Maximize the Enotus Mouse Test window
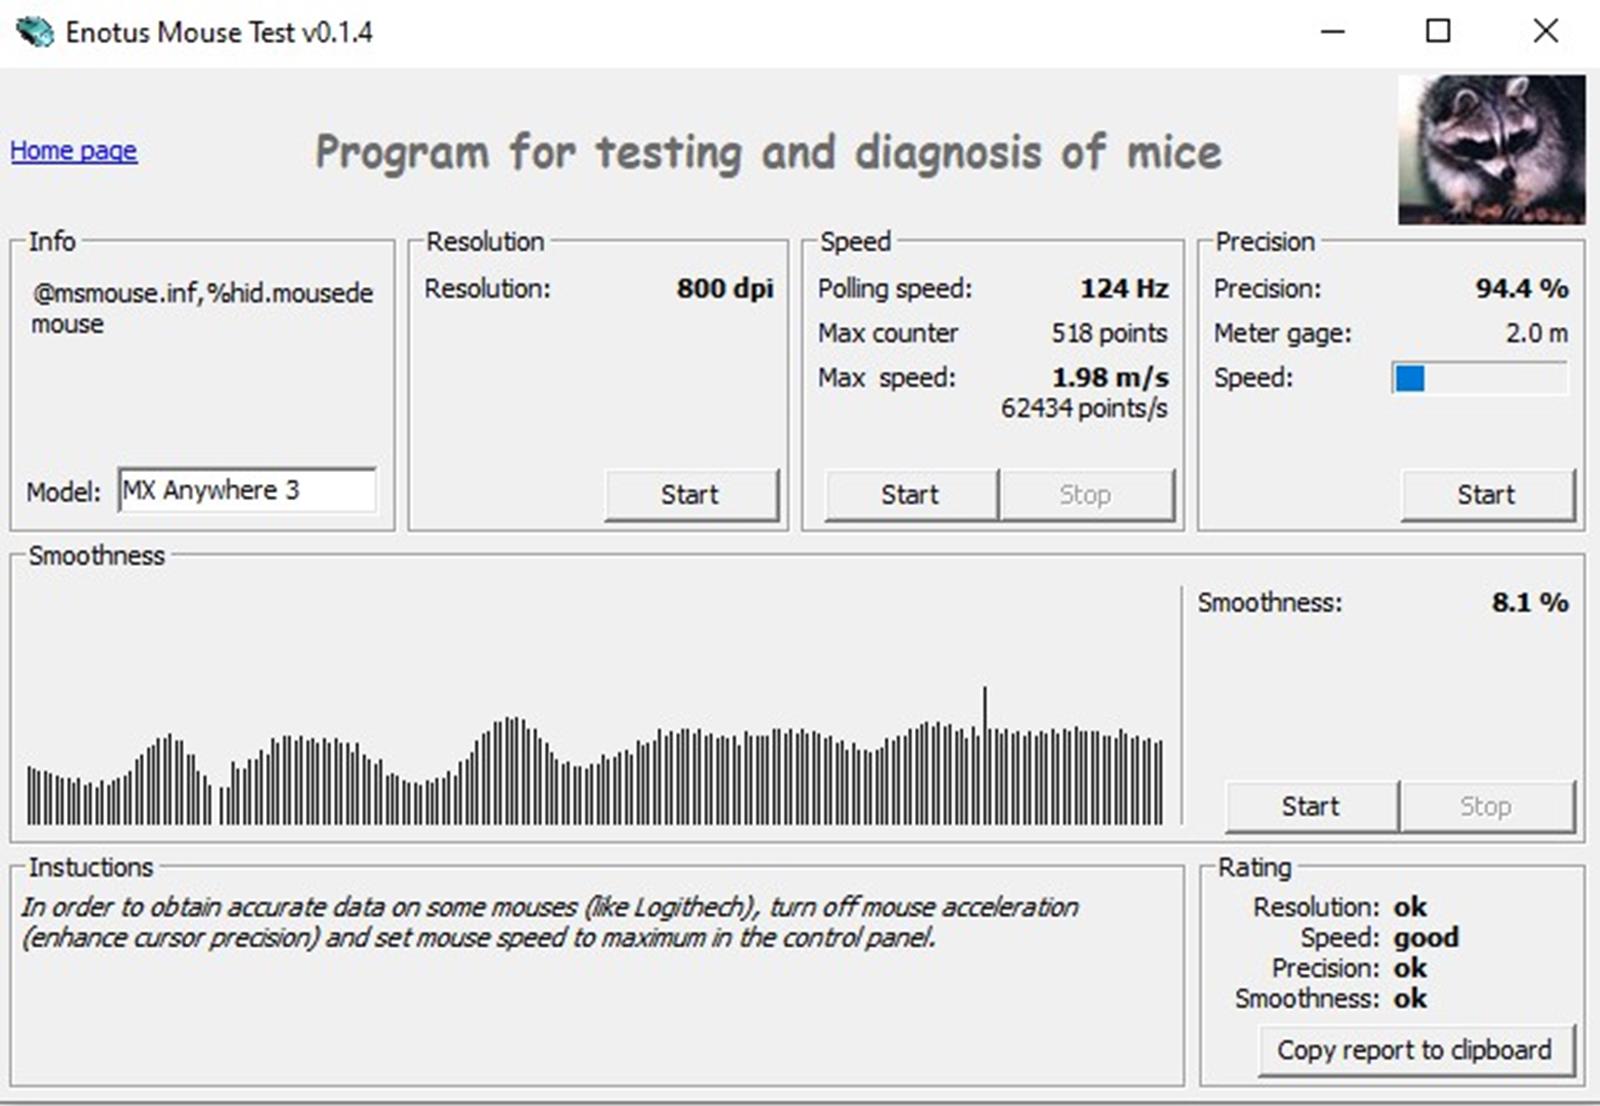 (1438, 32)
